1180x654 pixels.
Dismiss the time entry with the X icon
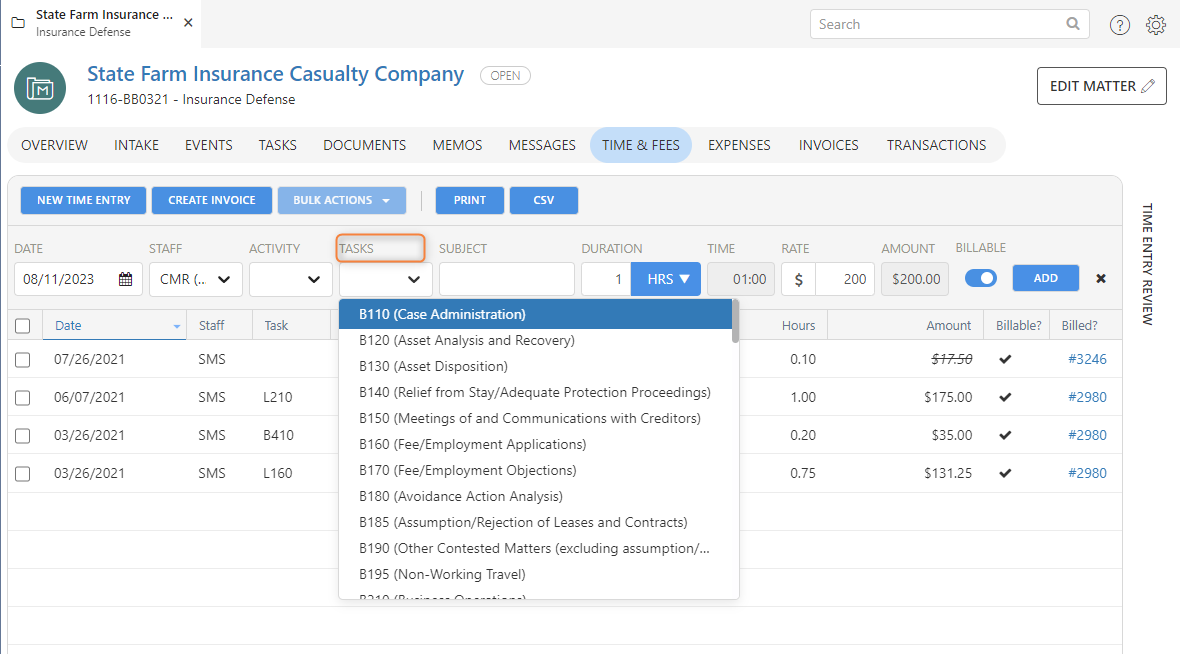pyautogui.click(x=1100, y=279)
